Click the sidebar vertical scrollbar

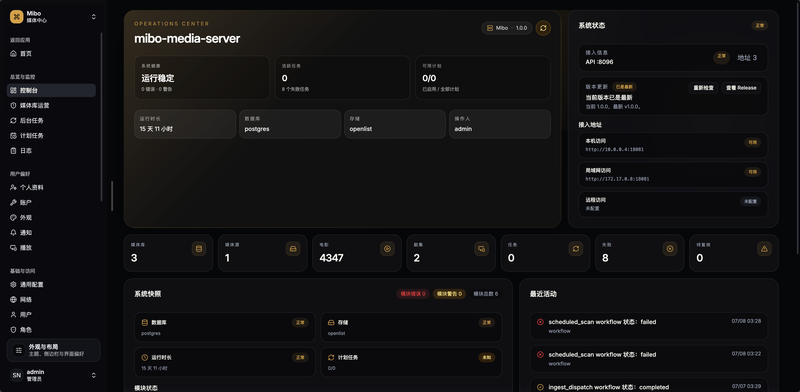coord(101,117)
